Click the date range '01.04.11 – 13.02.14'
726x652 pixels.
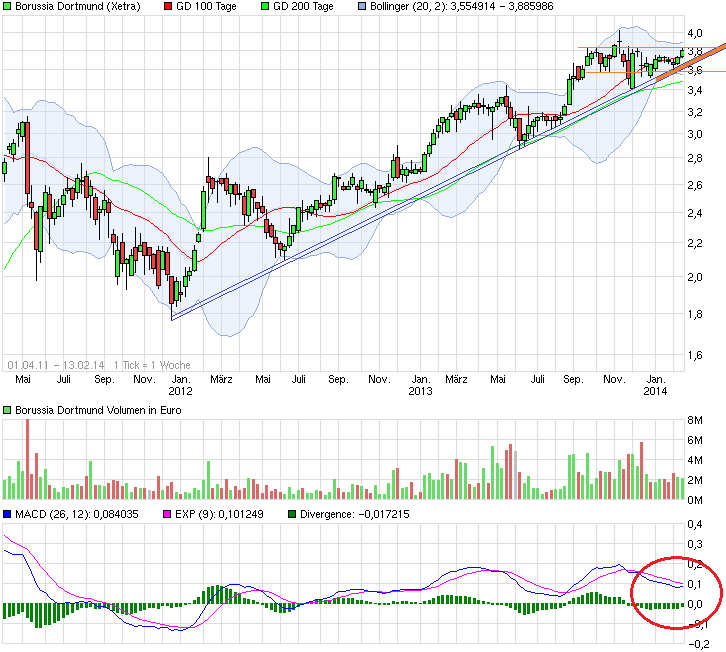[x=56, y=365]
